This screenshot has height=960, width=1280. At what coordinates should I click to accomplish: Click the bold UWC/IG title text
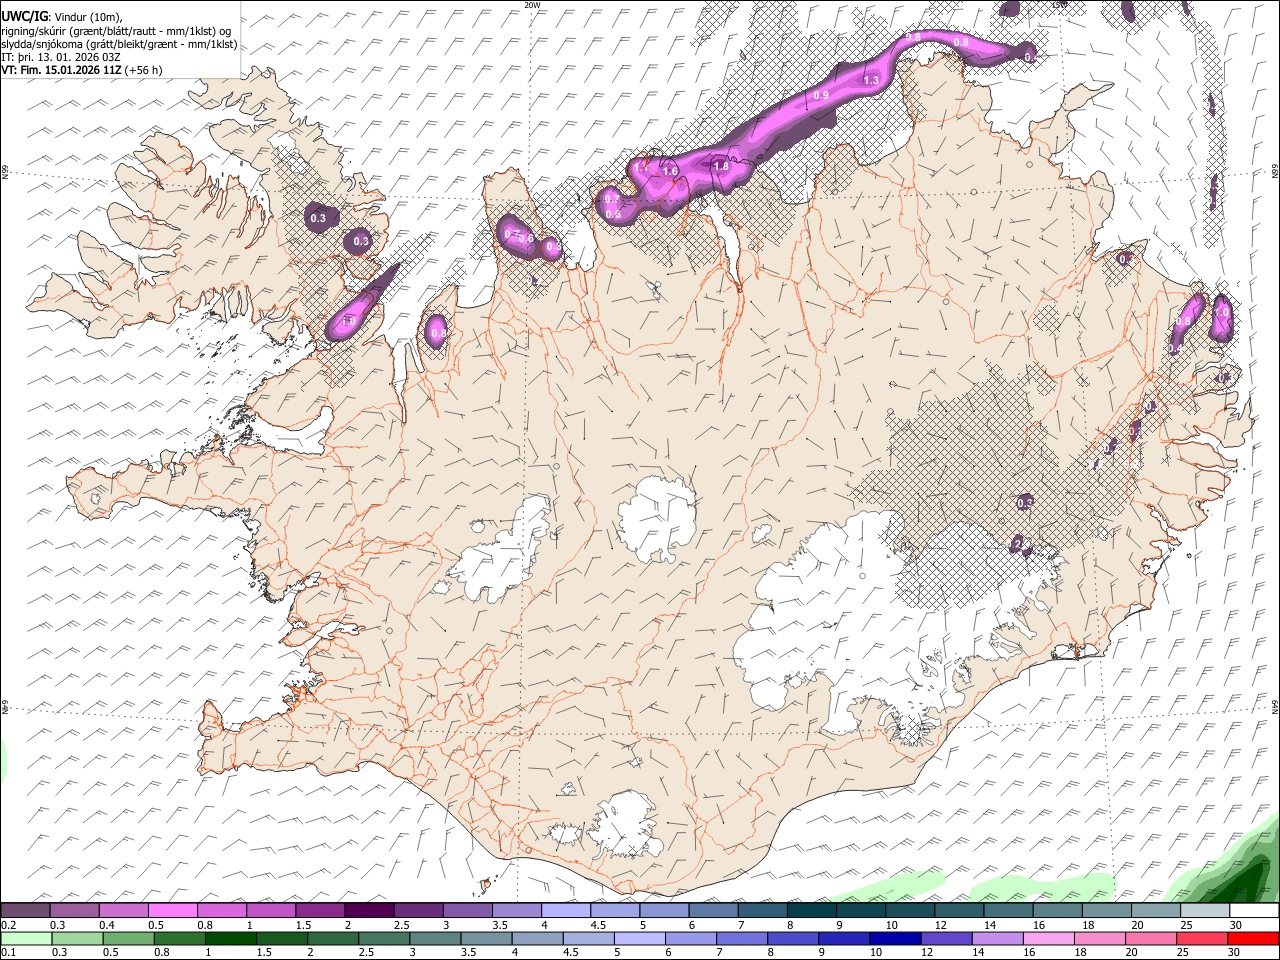click(x=24, y=16)
